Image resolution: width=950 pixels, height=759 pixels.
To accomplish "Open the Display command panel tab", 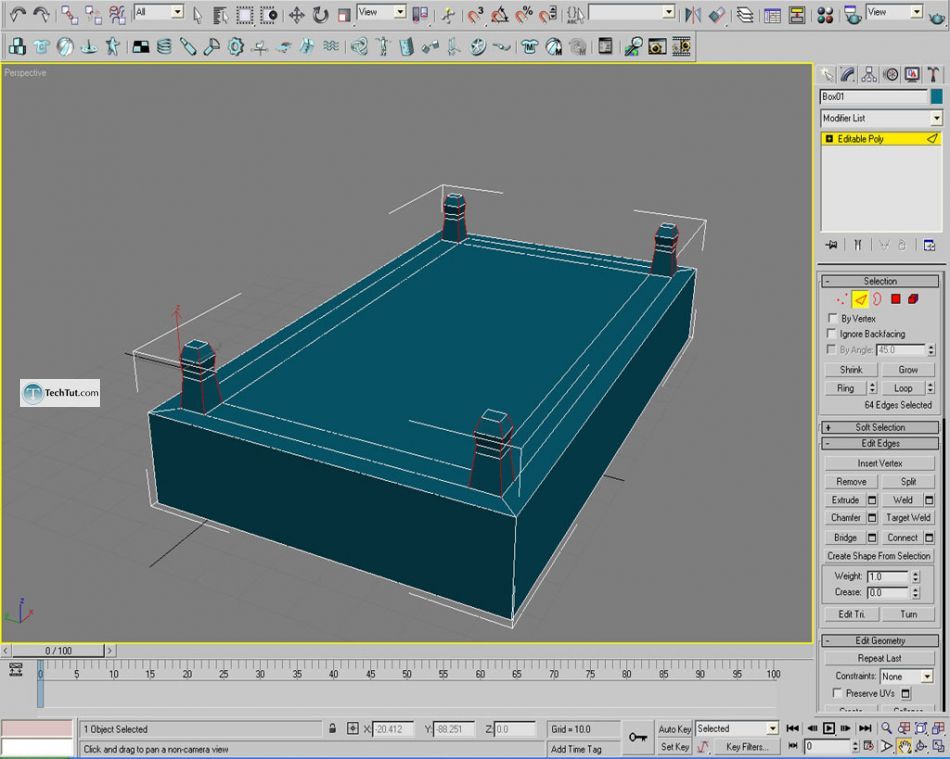I will 912,75.
